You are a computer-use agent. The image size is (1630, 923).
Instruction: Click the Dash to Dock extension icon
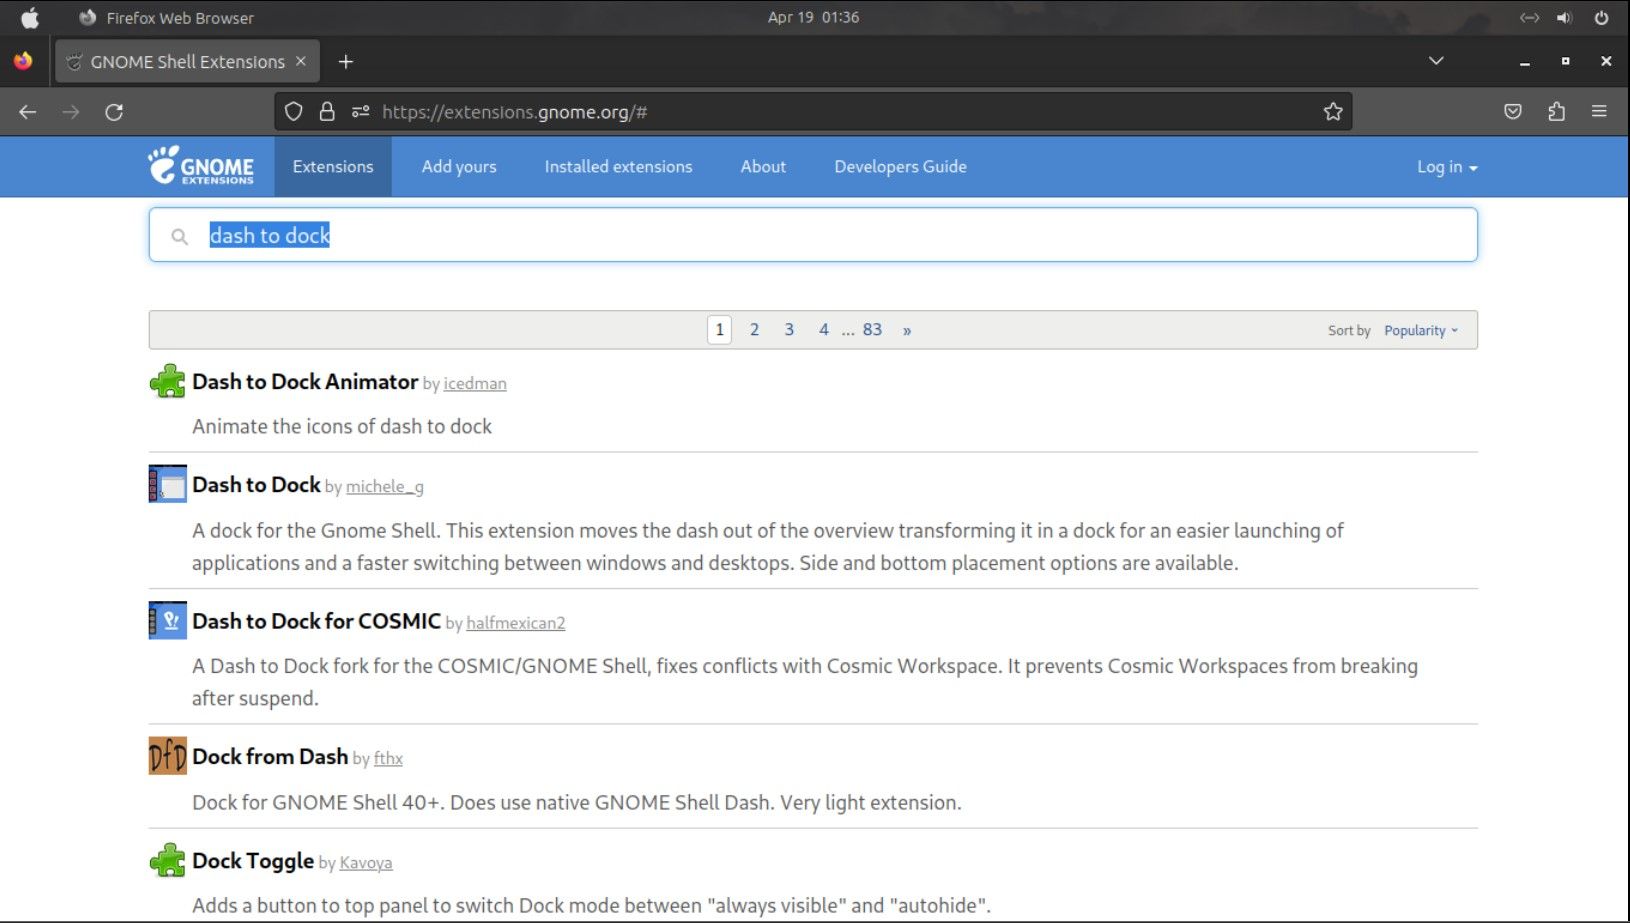[x=167, y=484]
